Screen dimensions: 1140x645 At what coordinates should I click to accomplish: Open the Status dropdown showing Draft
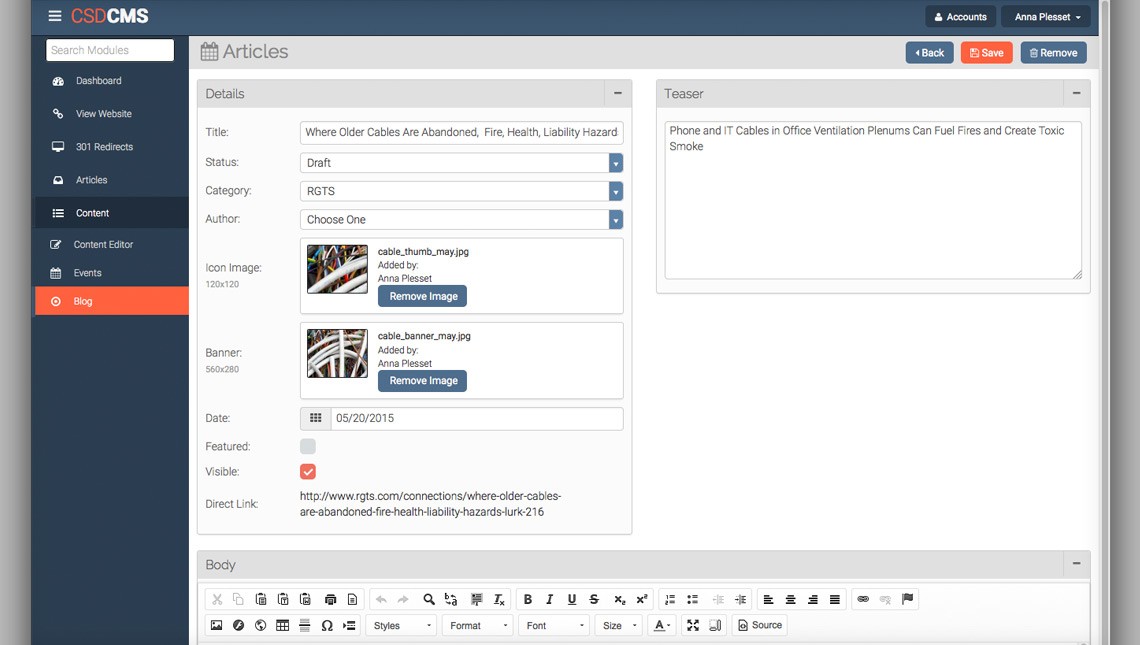click(x=461, y=163)
